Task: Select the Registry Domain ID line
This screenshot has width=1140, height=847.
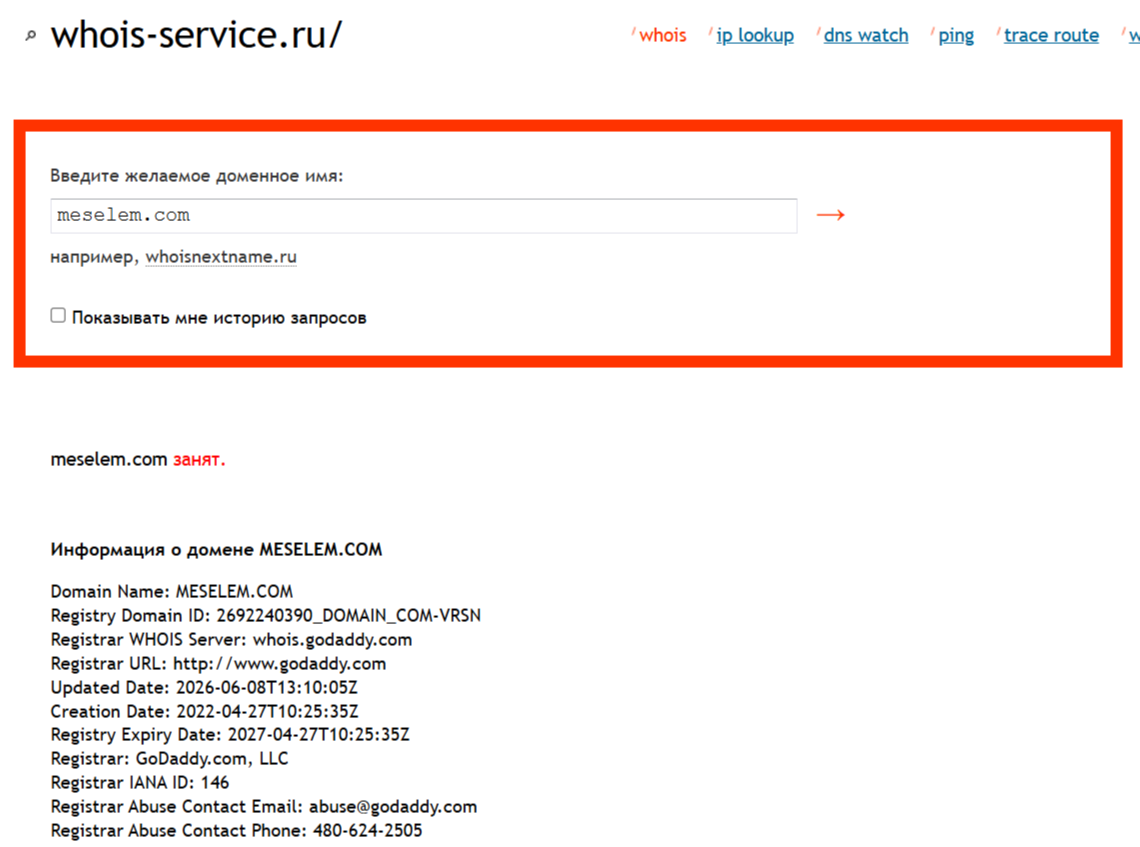Action: 265,616
